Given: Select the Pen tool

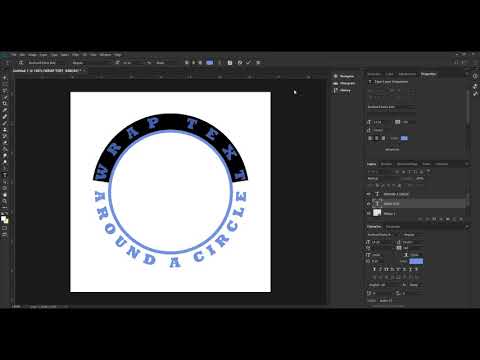Looking at the screenshot, I should coord(5,169).
